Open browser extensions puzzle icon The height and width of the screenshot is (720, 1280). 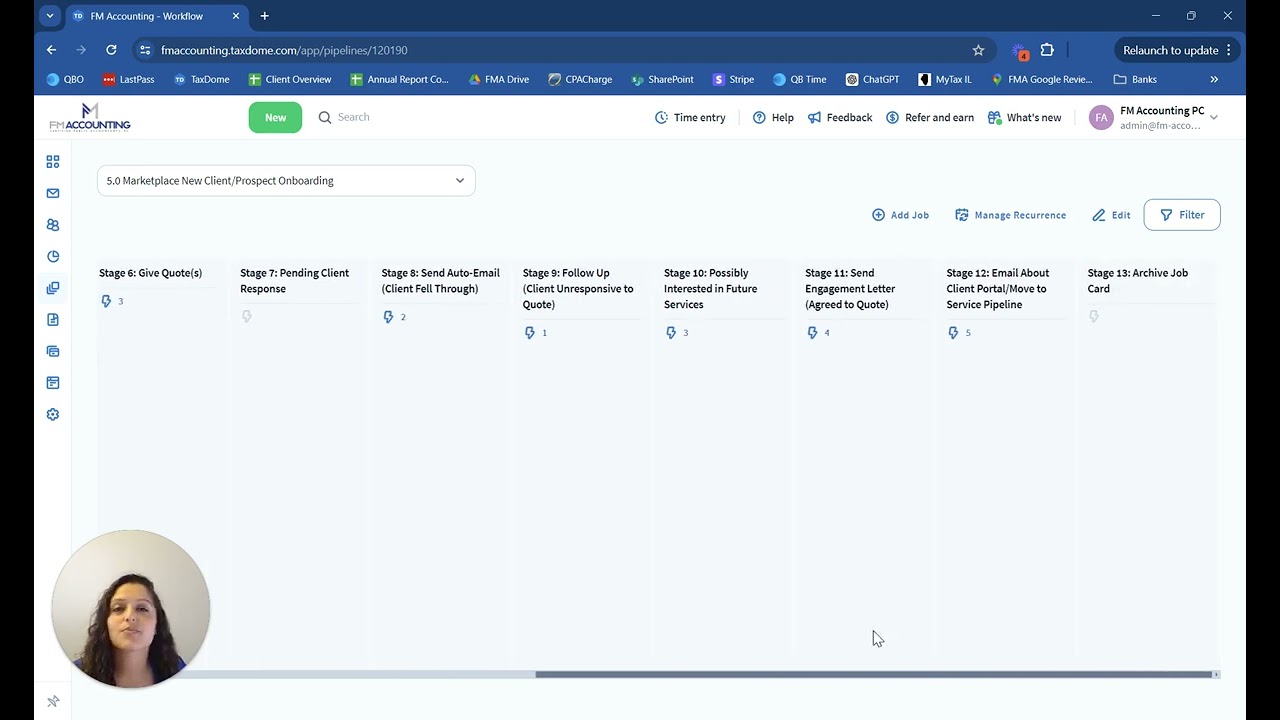click(x=1047, y=50)
